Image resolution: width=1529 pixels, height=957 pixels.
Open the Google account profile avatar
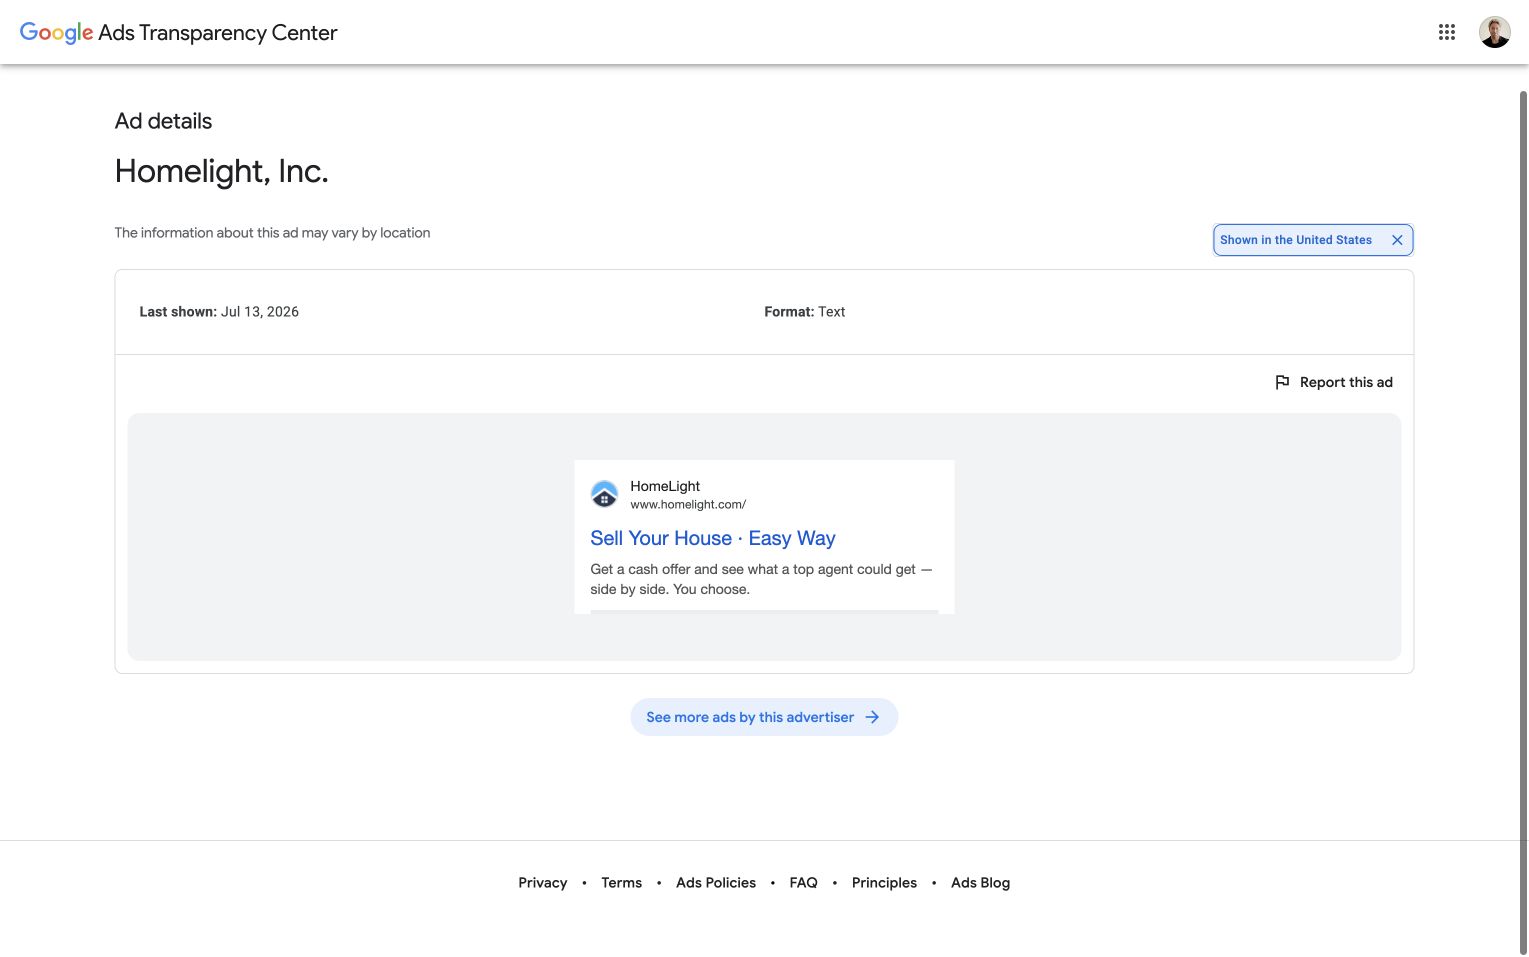point(1494,32)
